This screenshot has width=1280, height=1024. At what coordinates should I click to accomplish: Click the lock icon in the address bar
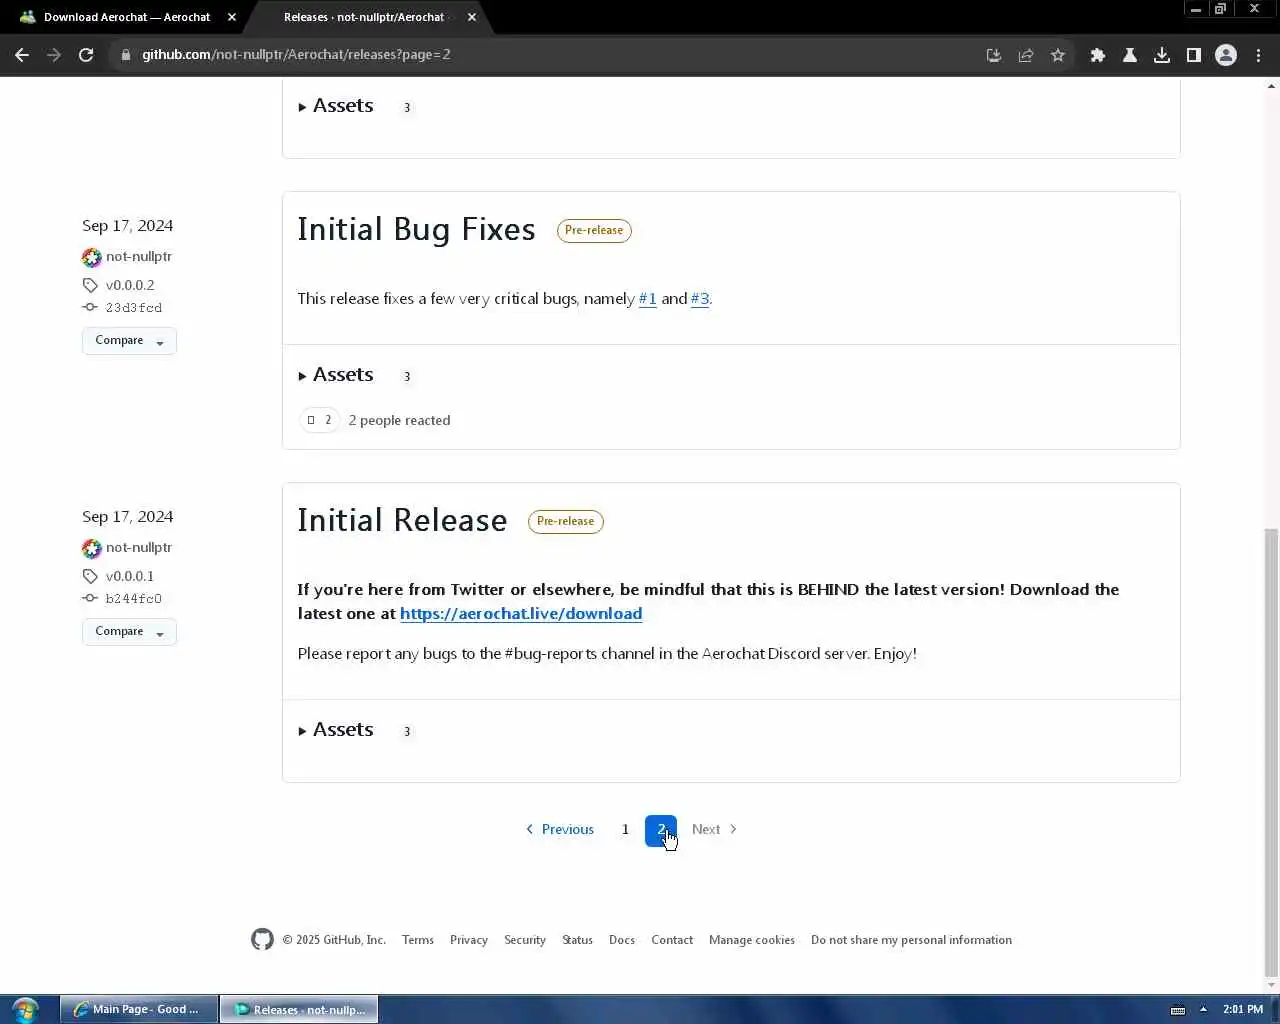[126, 55]
